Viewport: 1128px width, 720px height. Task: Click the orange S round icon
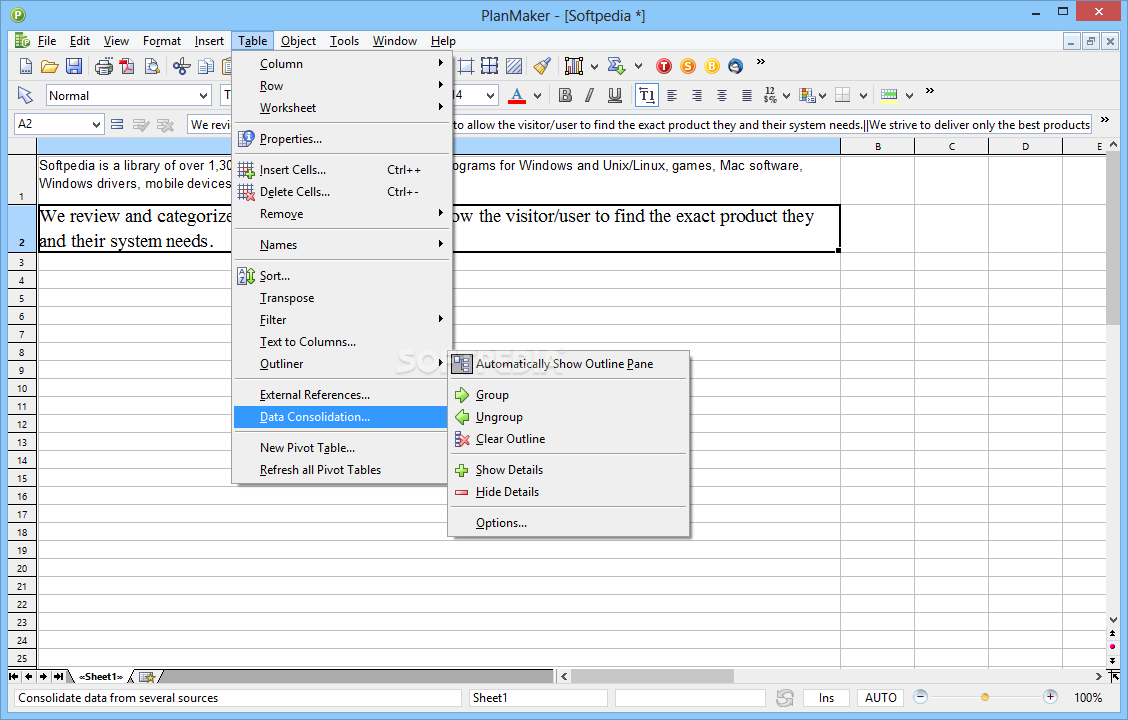pyautogui.click(x=688, y=66)
